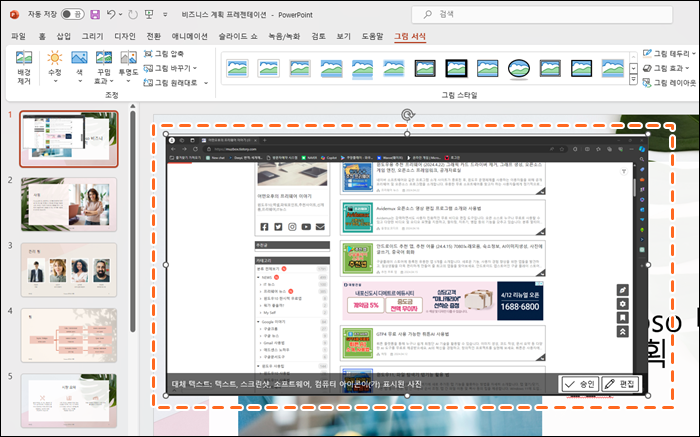Open the 수정 corrections dropdown

55,67
